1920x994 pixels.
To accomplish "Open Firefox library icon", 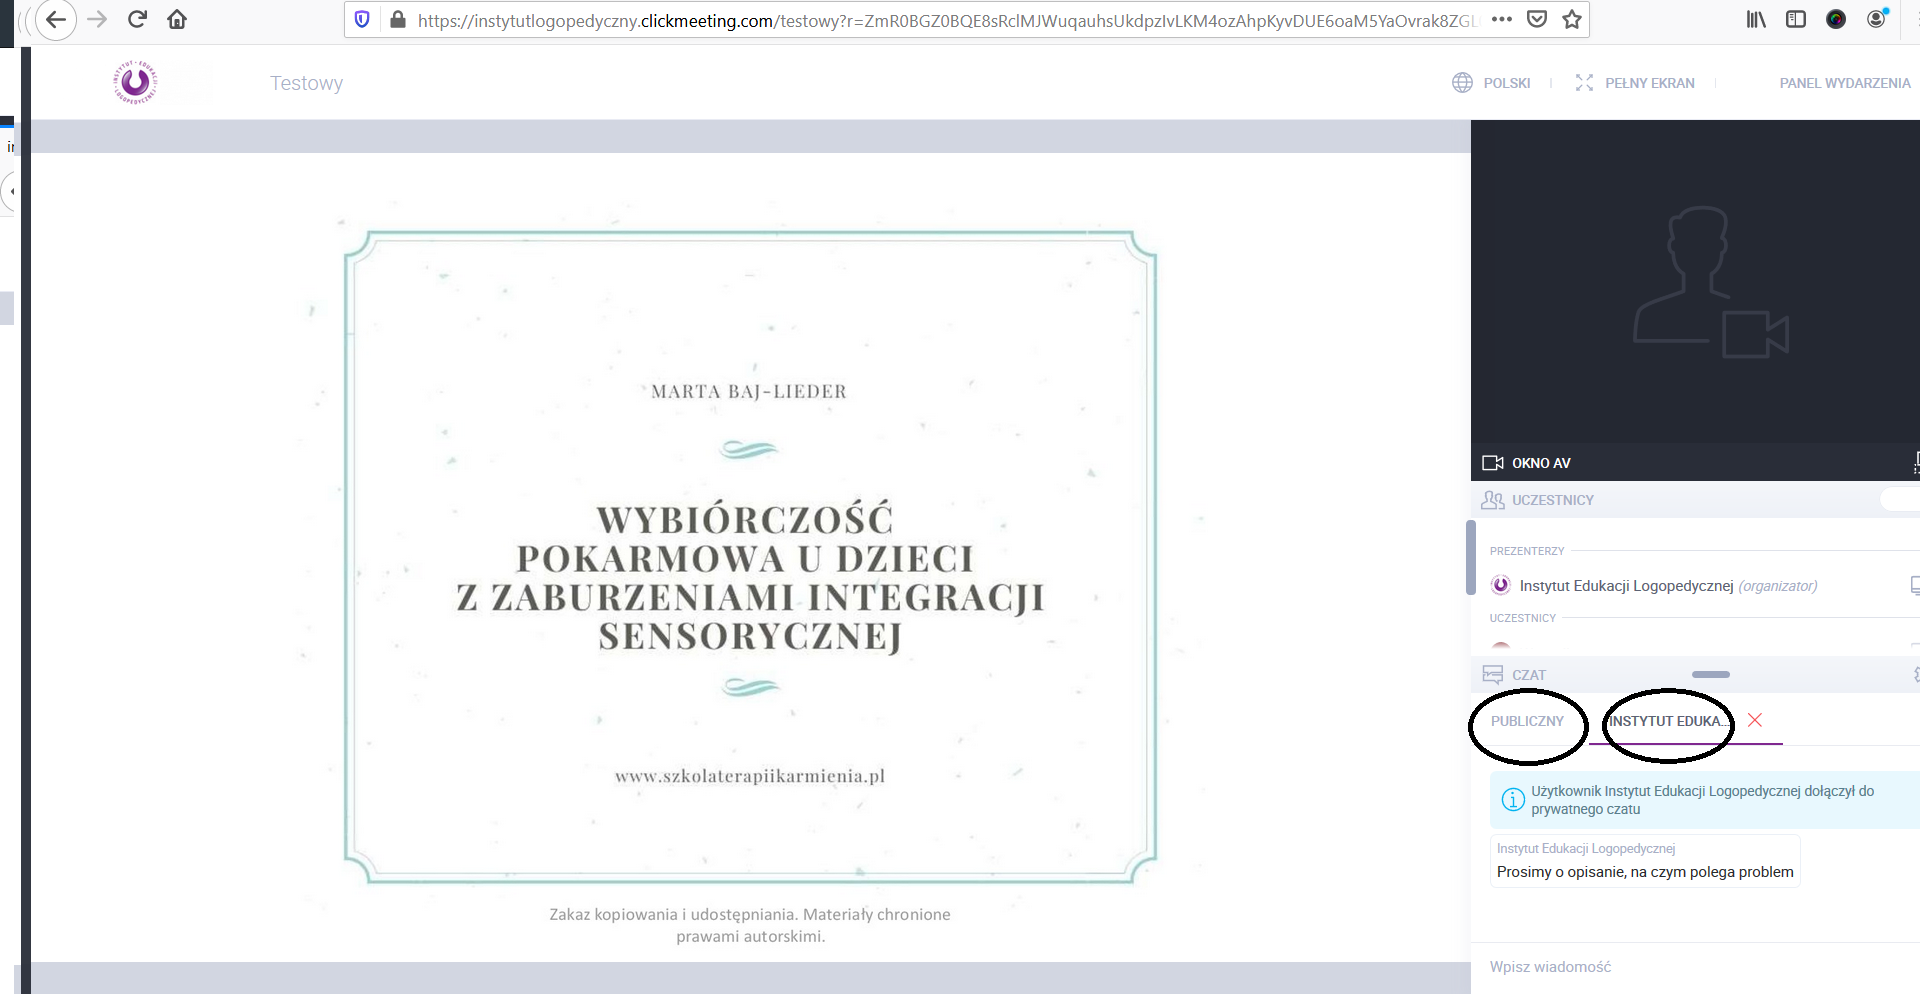I will click(x=1756, y=19).
